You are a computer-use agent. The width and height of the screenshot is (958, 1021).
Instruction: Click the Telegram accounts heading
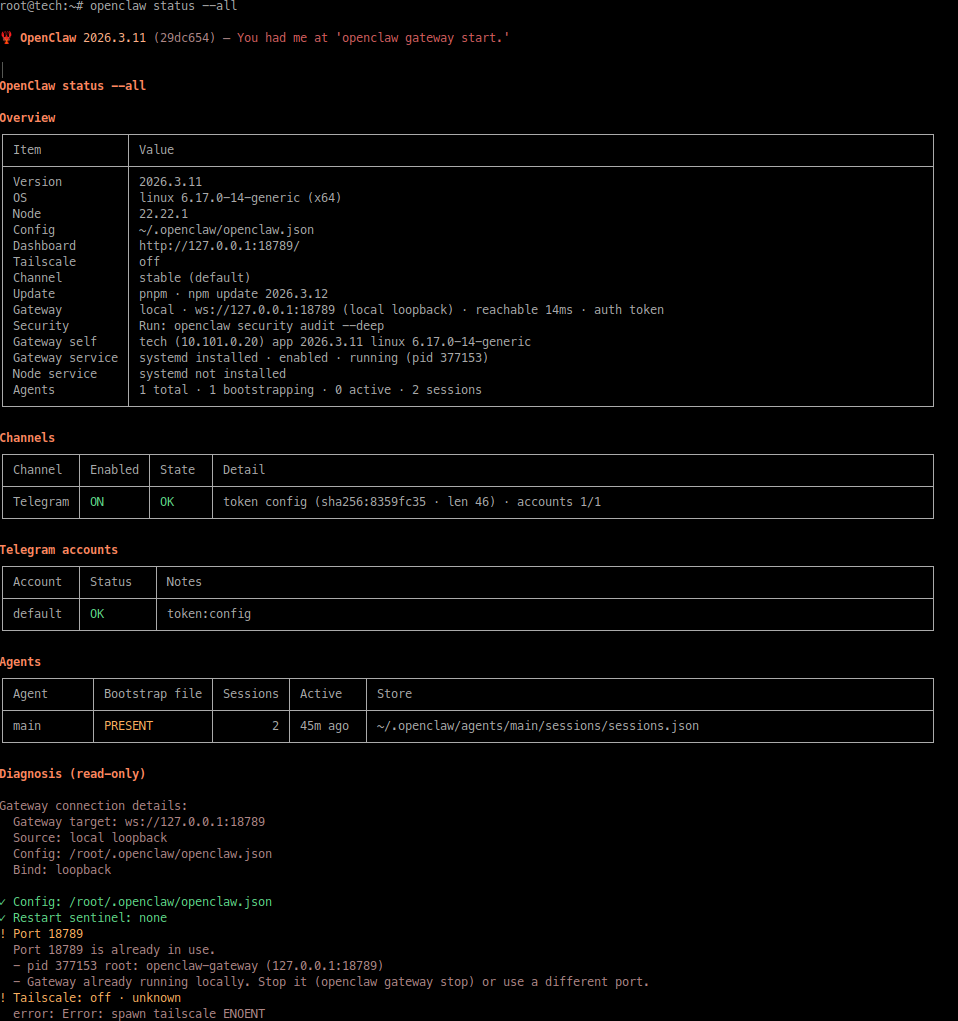59,550
